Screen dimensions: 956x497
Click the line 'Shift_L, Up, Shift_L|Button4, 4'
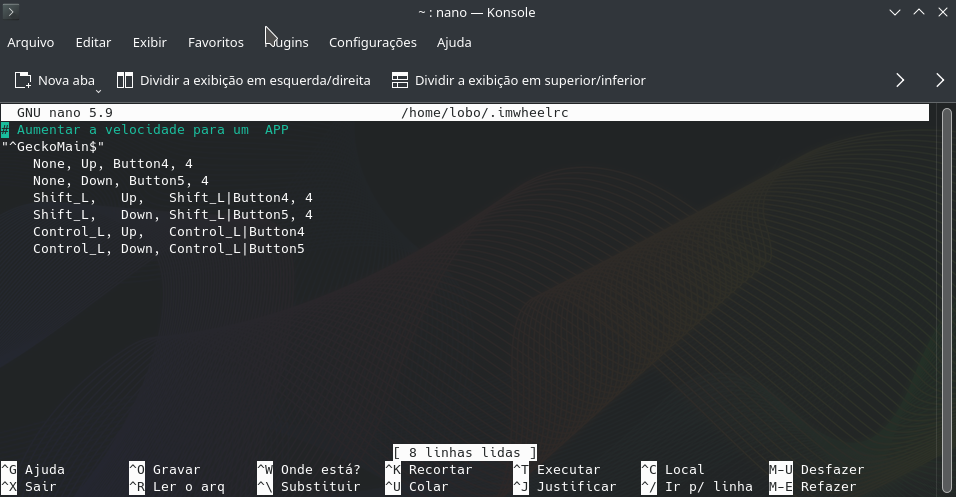coord(173,198)
